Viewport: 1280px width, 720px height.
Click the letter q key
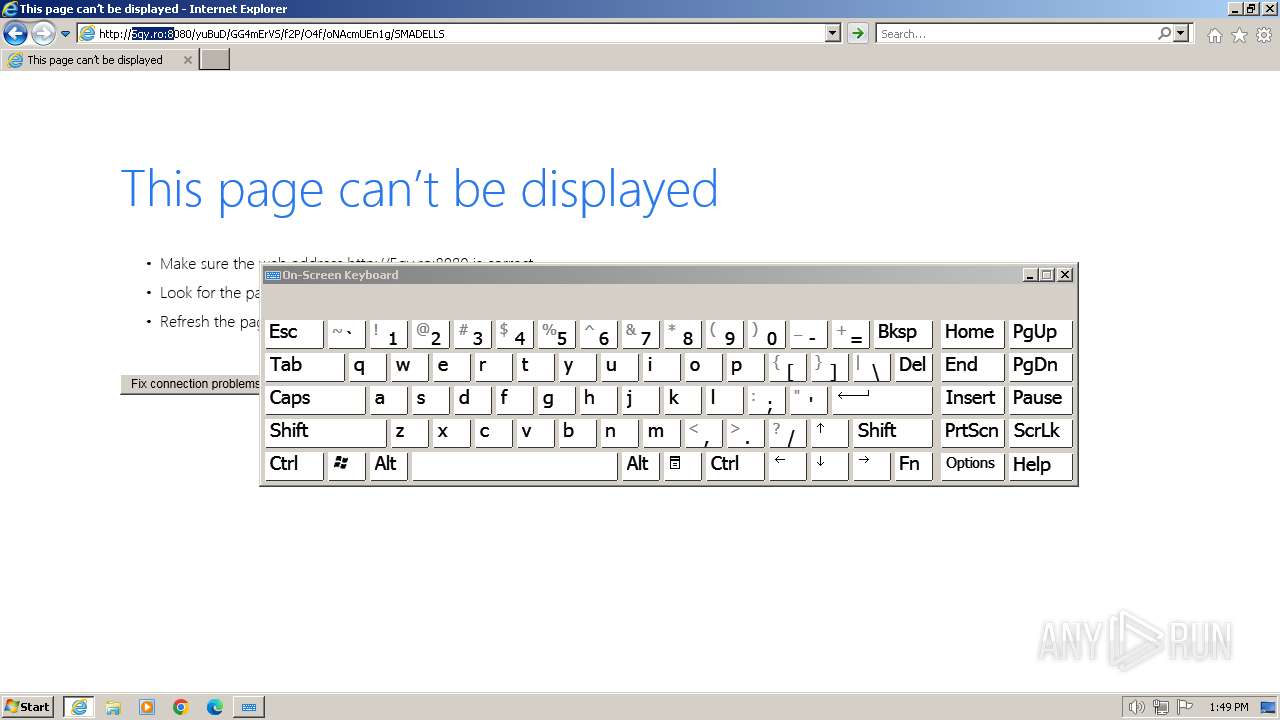367,366
